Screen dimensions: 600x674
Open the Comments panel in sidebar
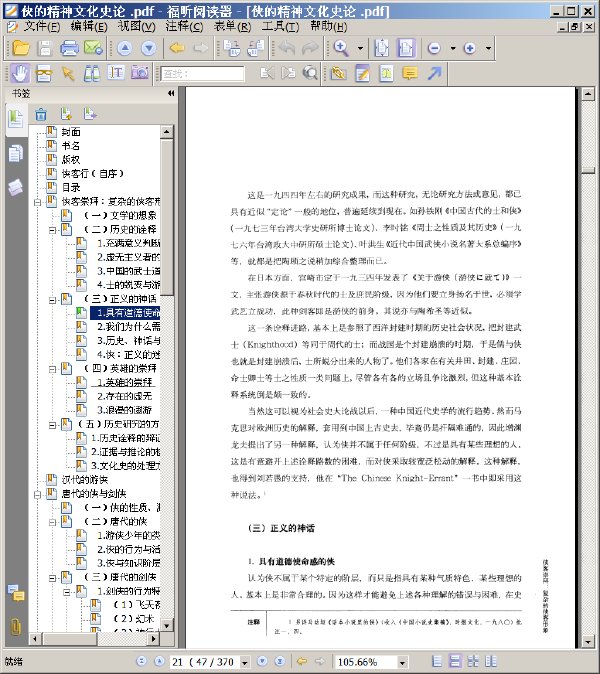16,593
